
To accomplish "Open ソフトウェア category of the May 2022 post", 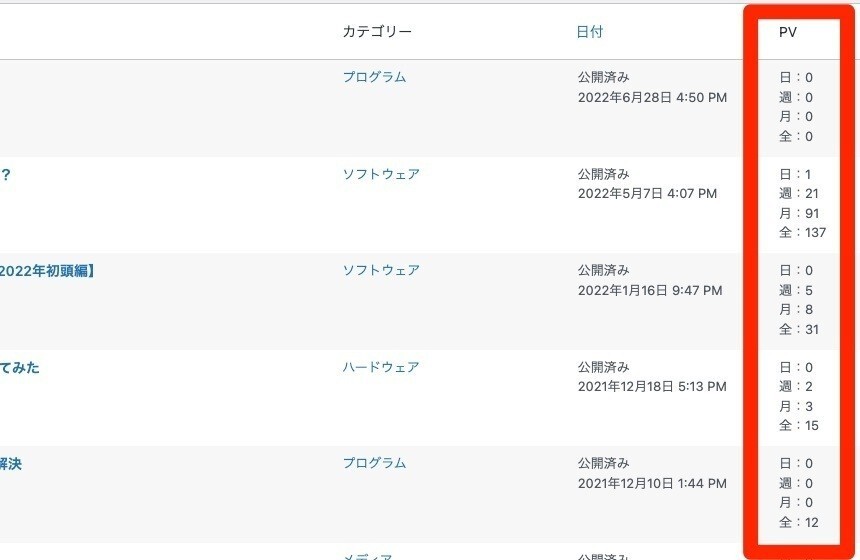I will (x=381, y=174).
